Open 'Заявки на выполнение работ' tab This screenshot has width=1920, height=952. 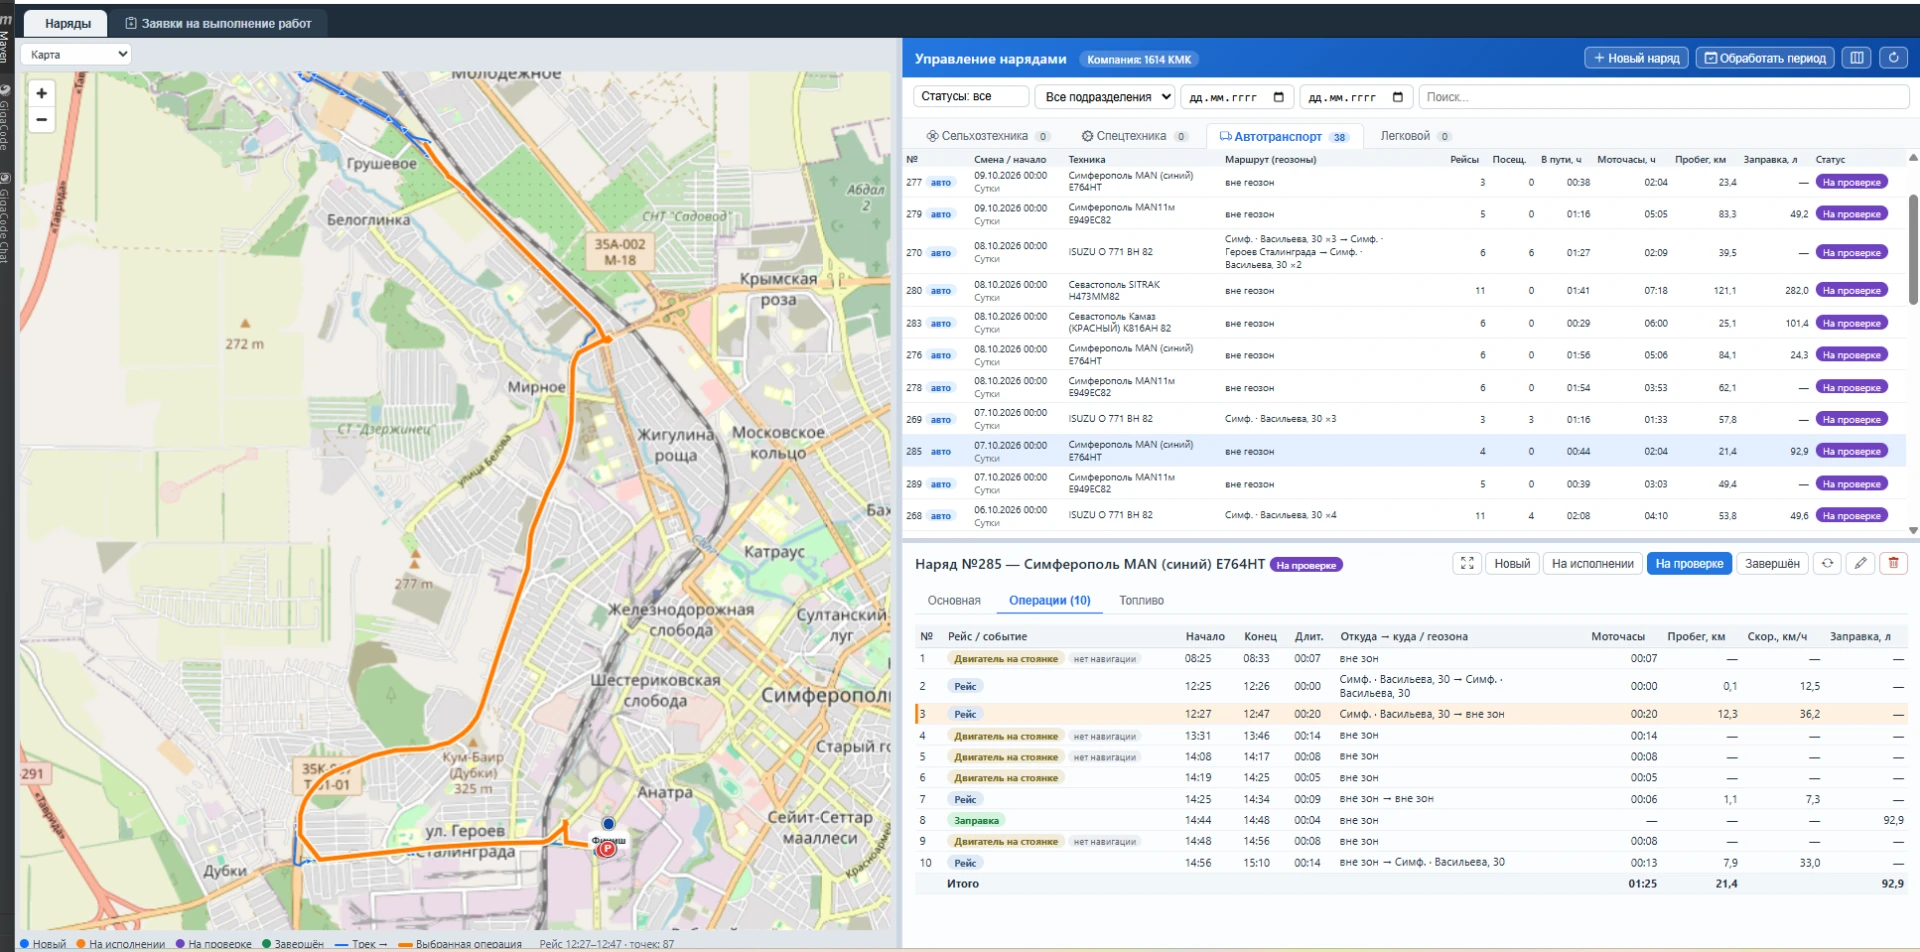coord(218,23)
